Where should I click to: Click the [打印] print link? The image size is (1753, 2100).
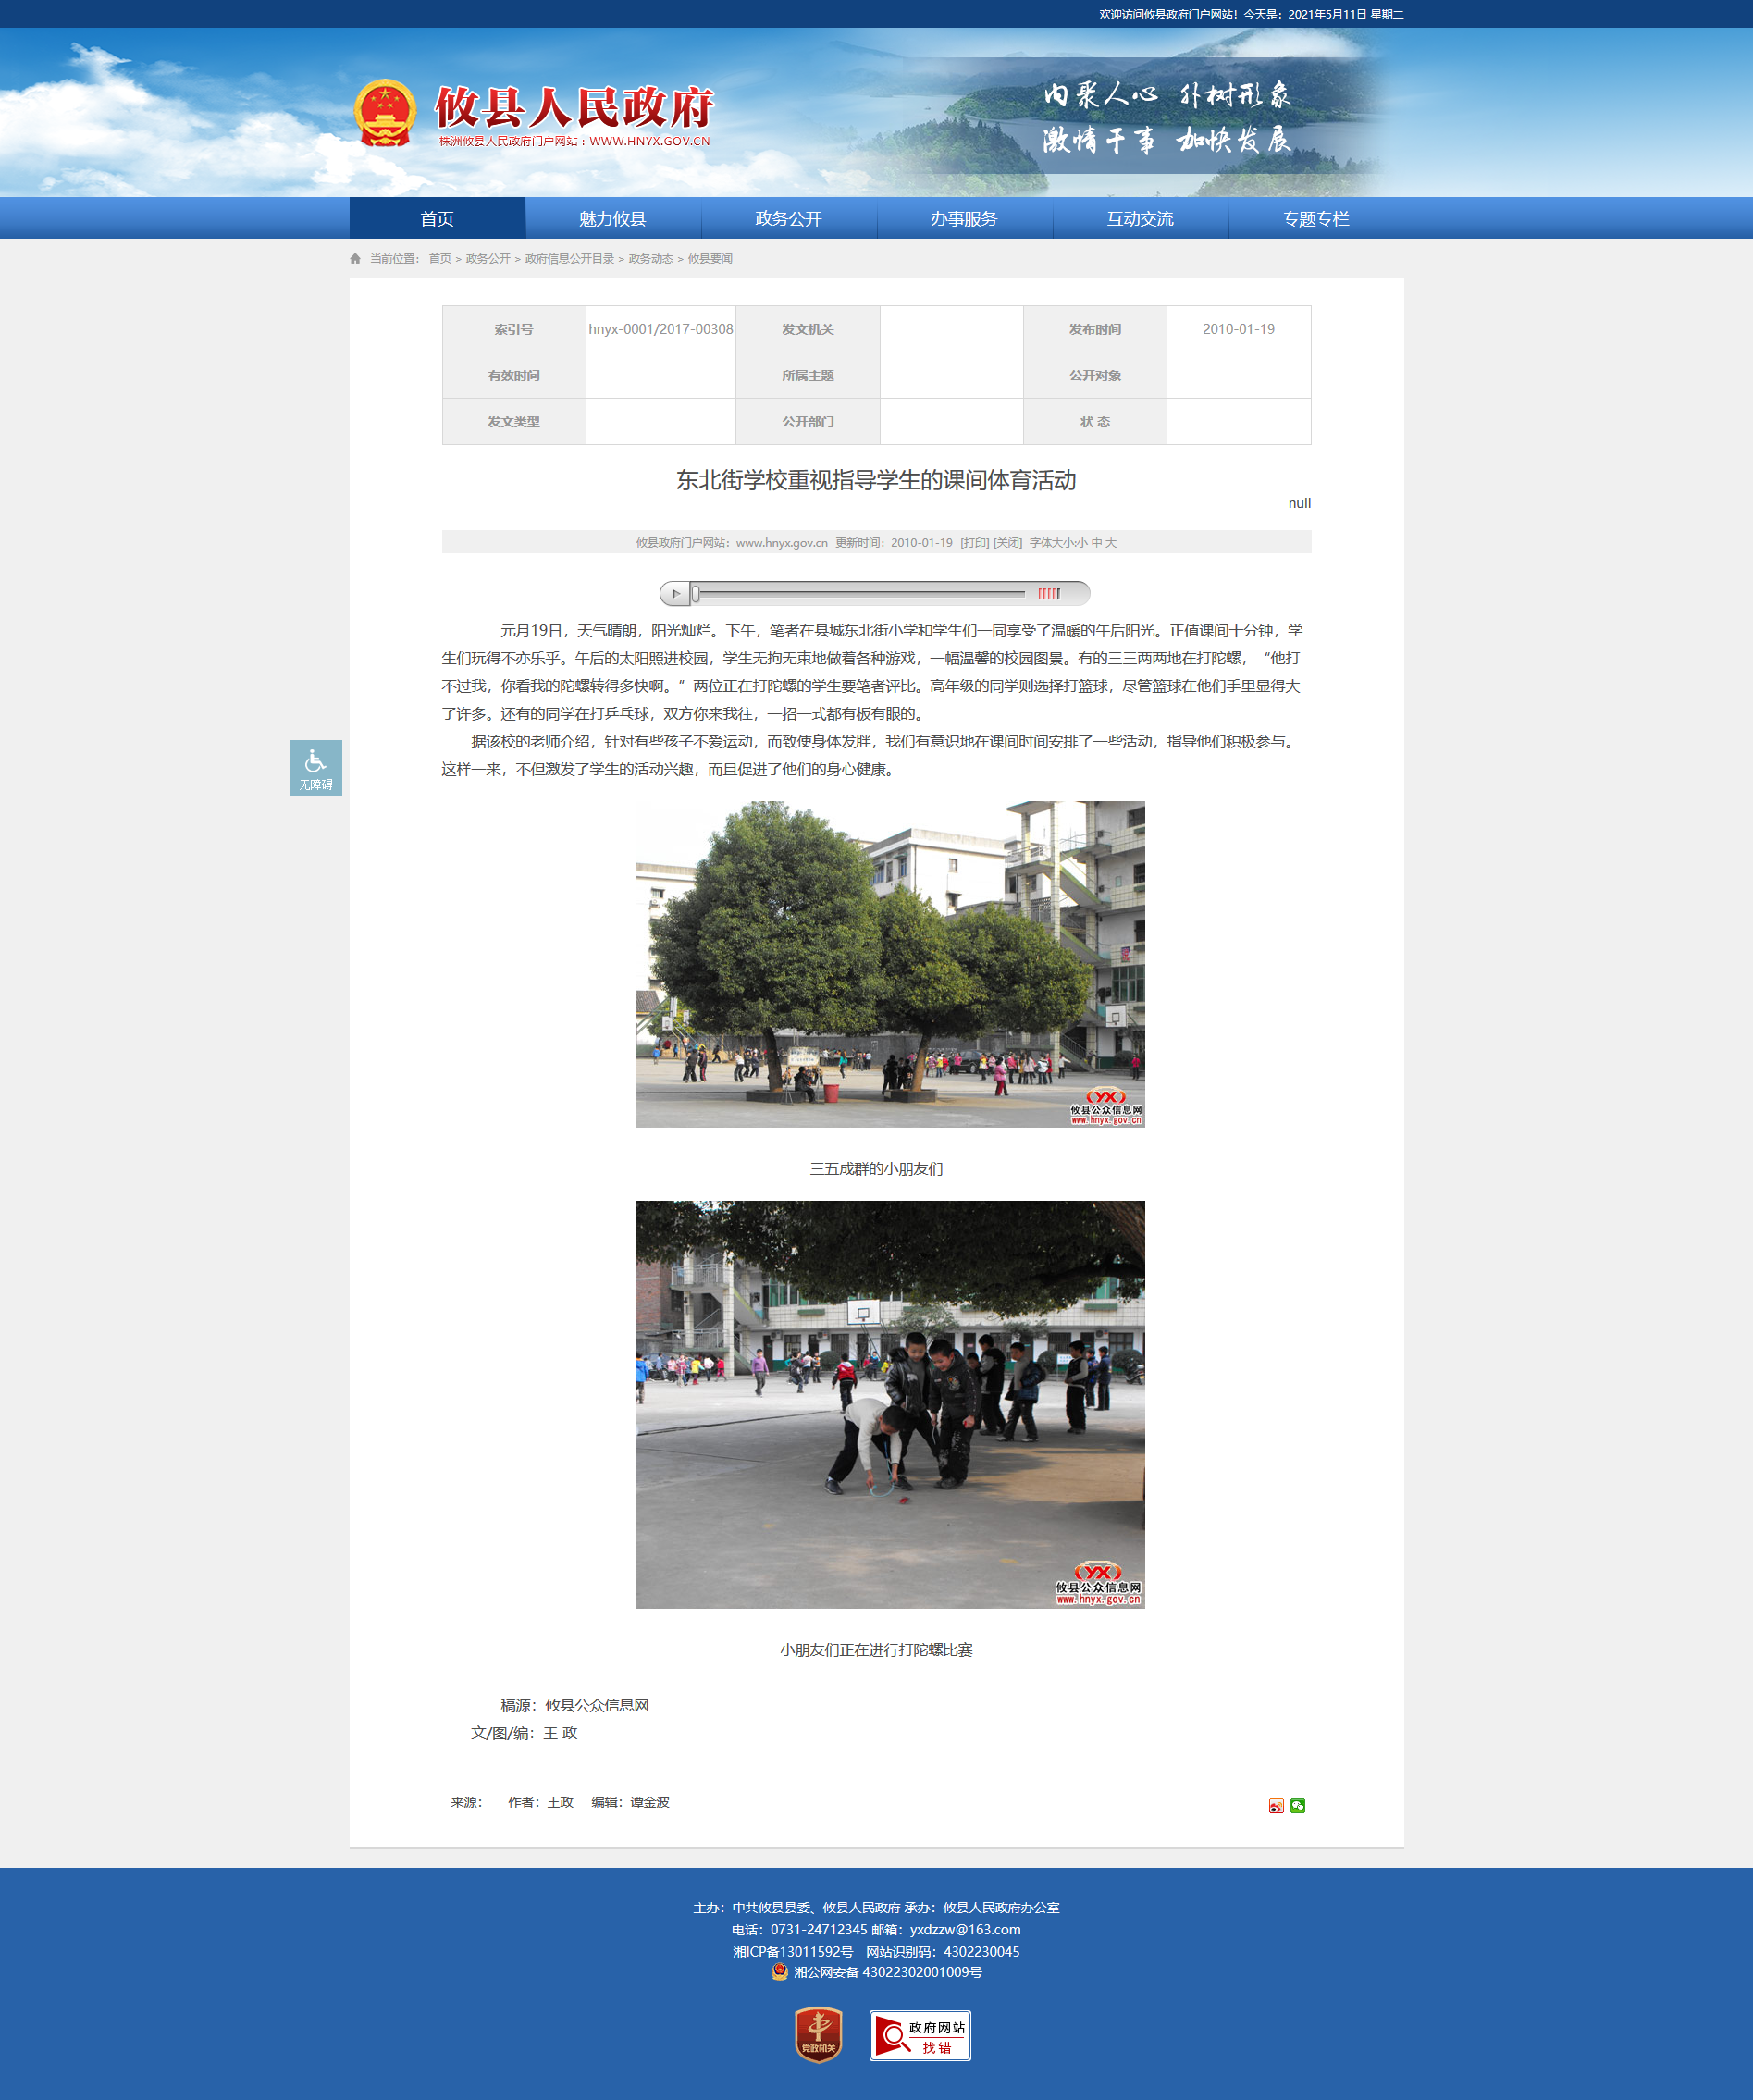[974, 543]
